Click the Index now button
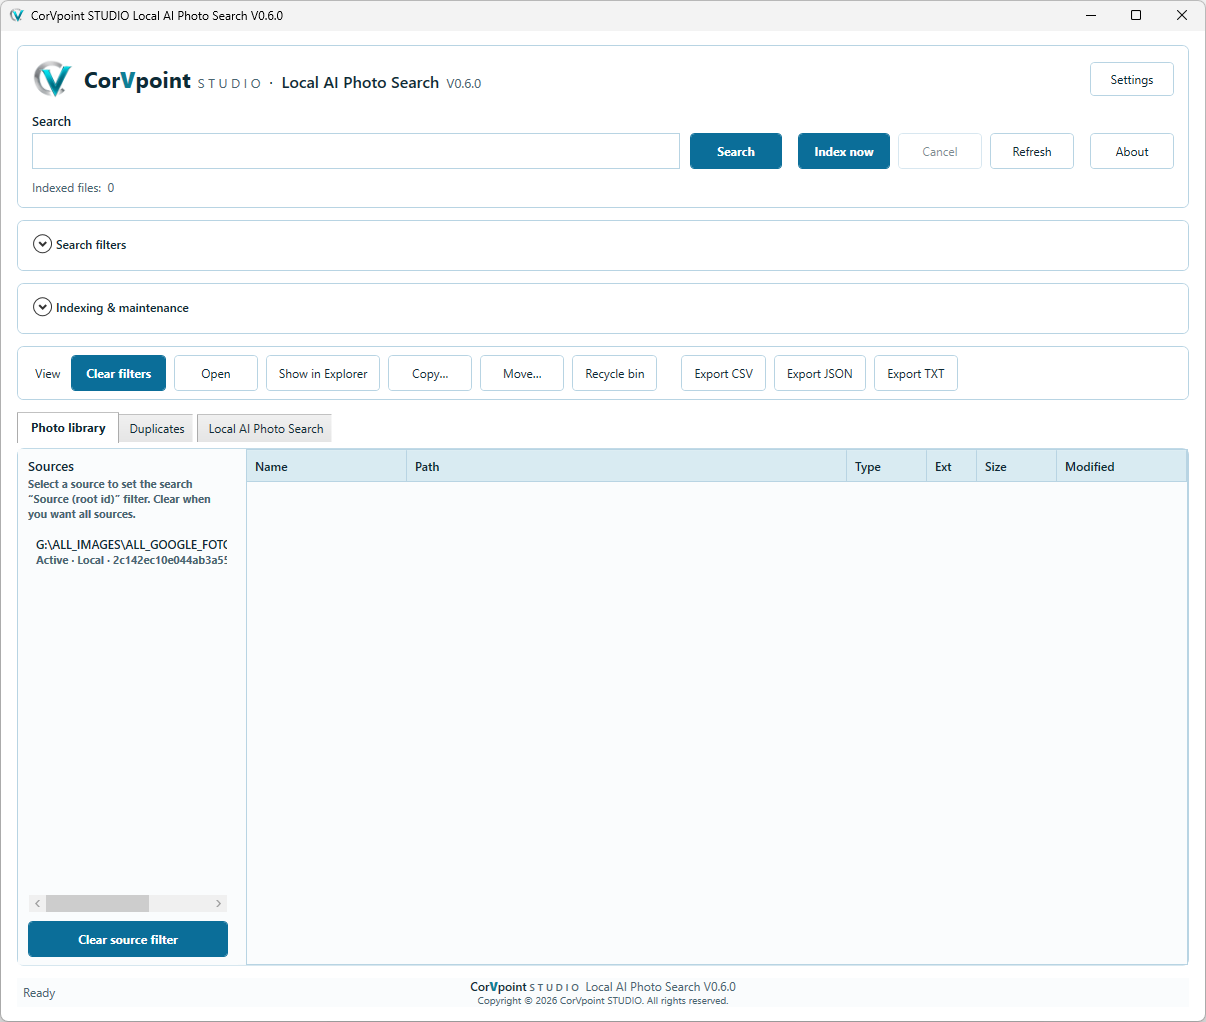This screenshot has height=1022, width=1206. (843, 151)
